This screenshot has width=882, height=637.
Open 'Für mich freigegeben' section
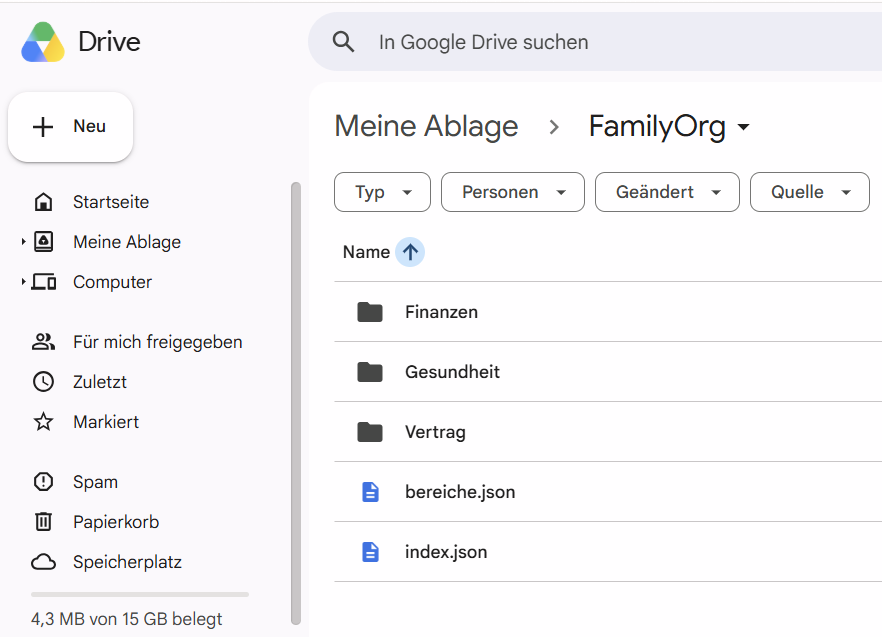pyautogui.click(x=158, y=342)
